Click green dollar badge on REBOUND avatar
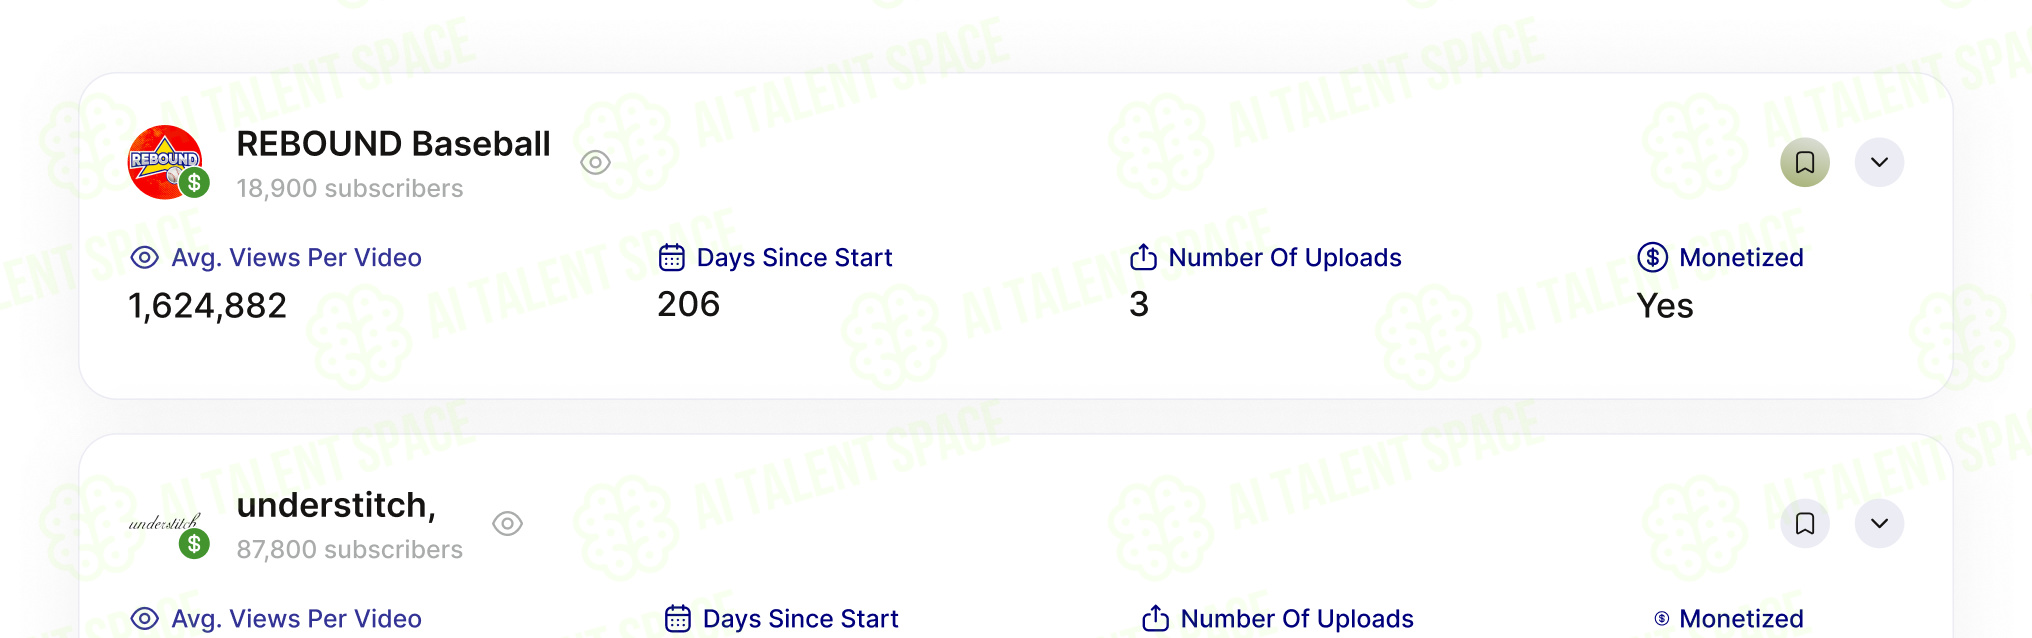Image resolution: width=2032 pixels, height=638 pixels. [194, 183]
